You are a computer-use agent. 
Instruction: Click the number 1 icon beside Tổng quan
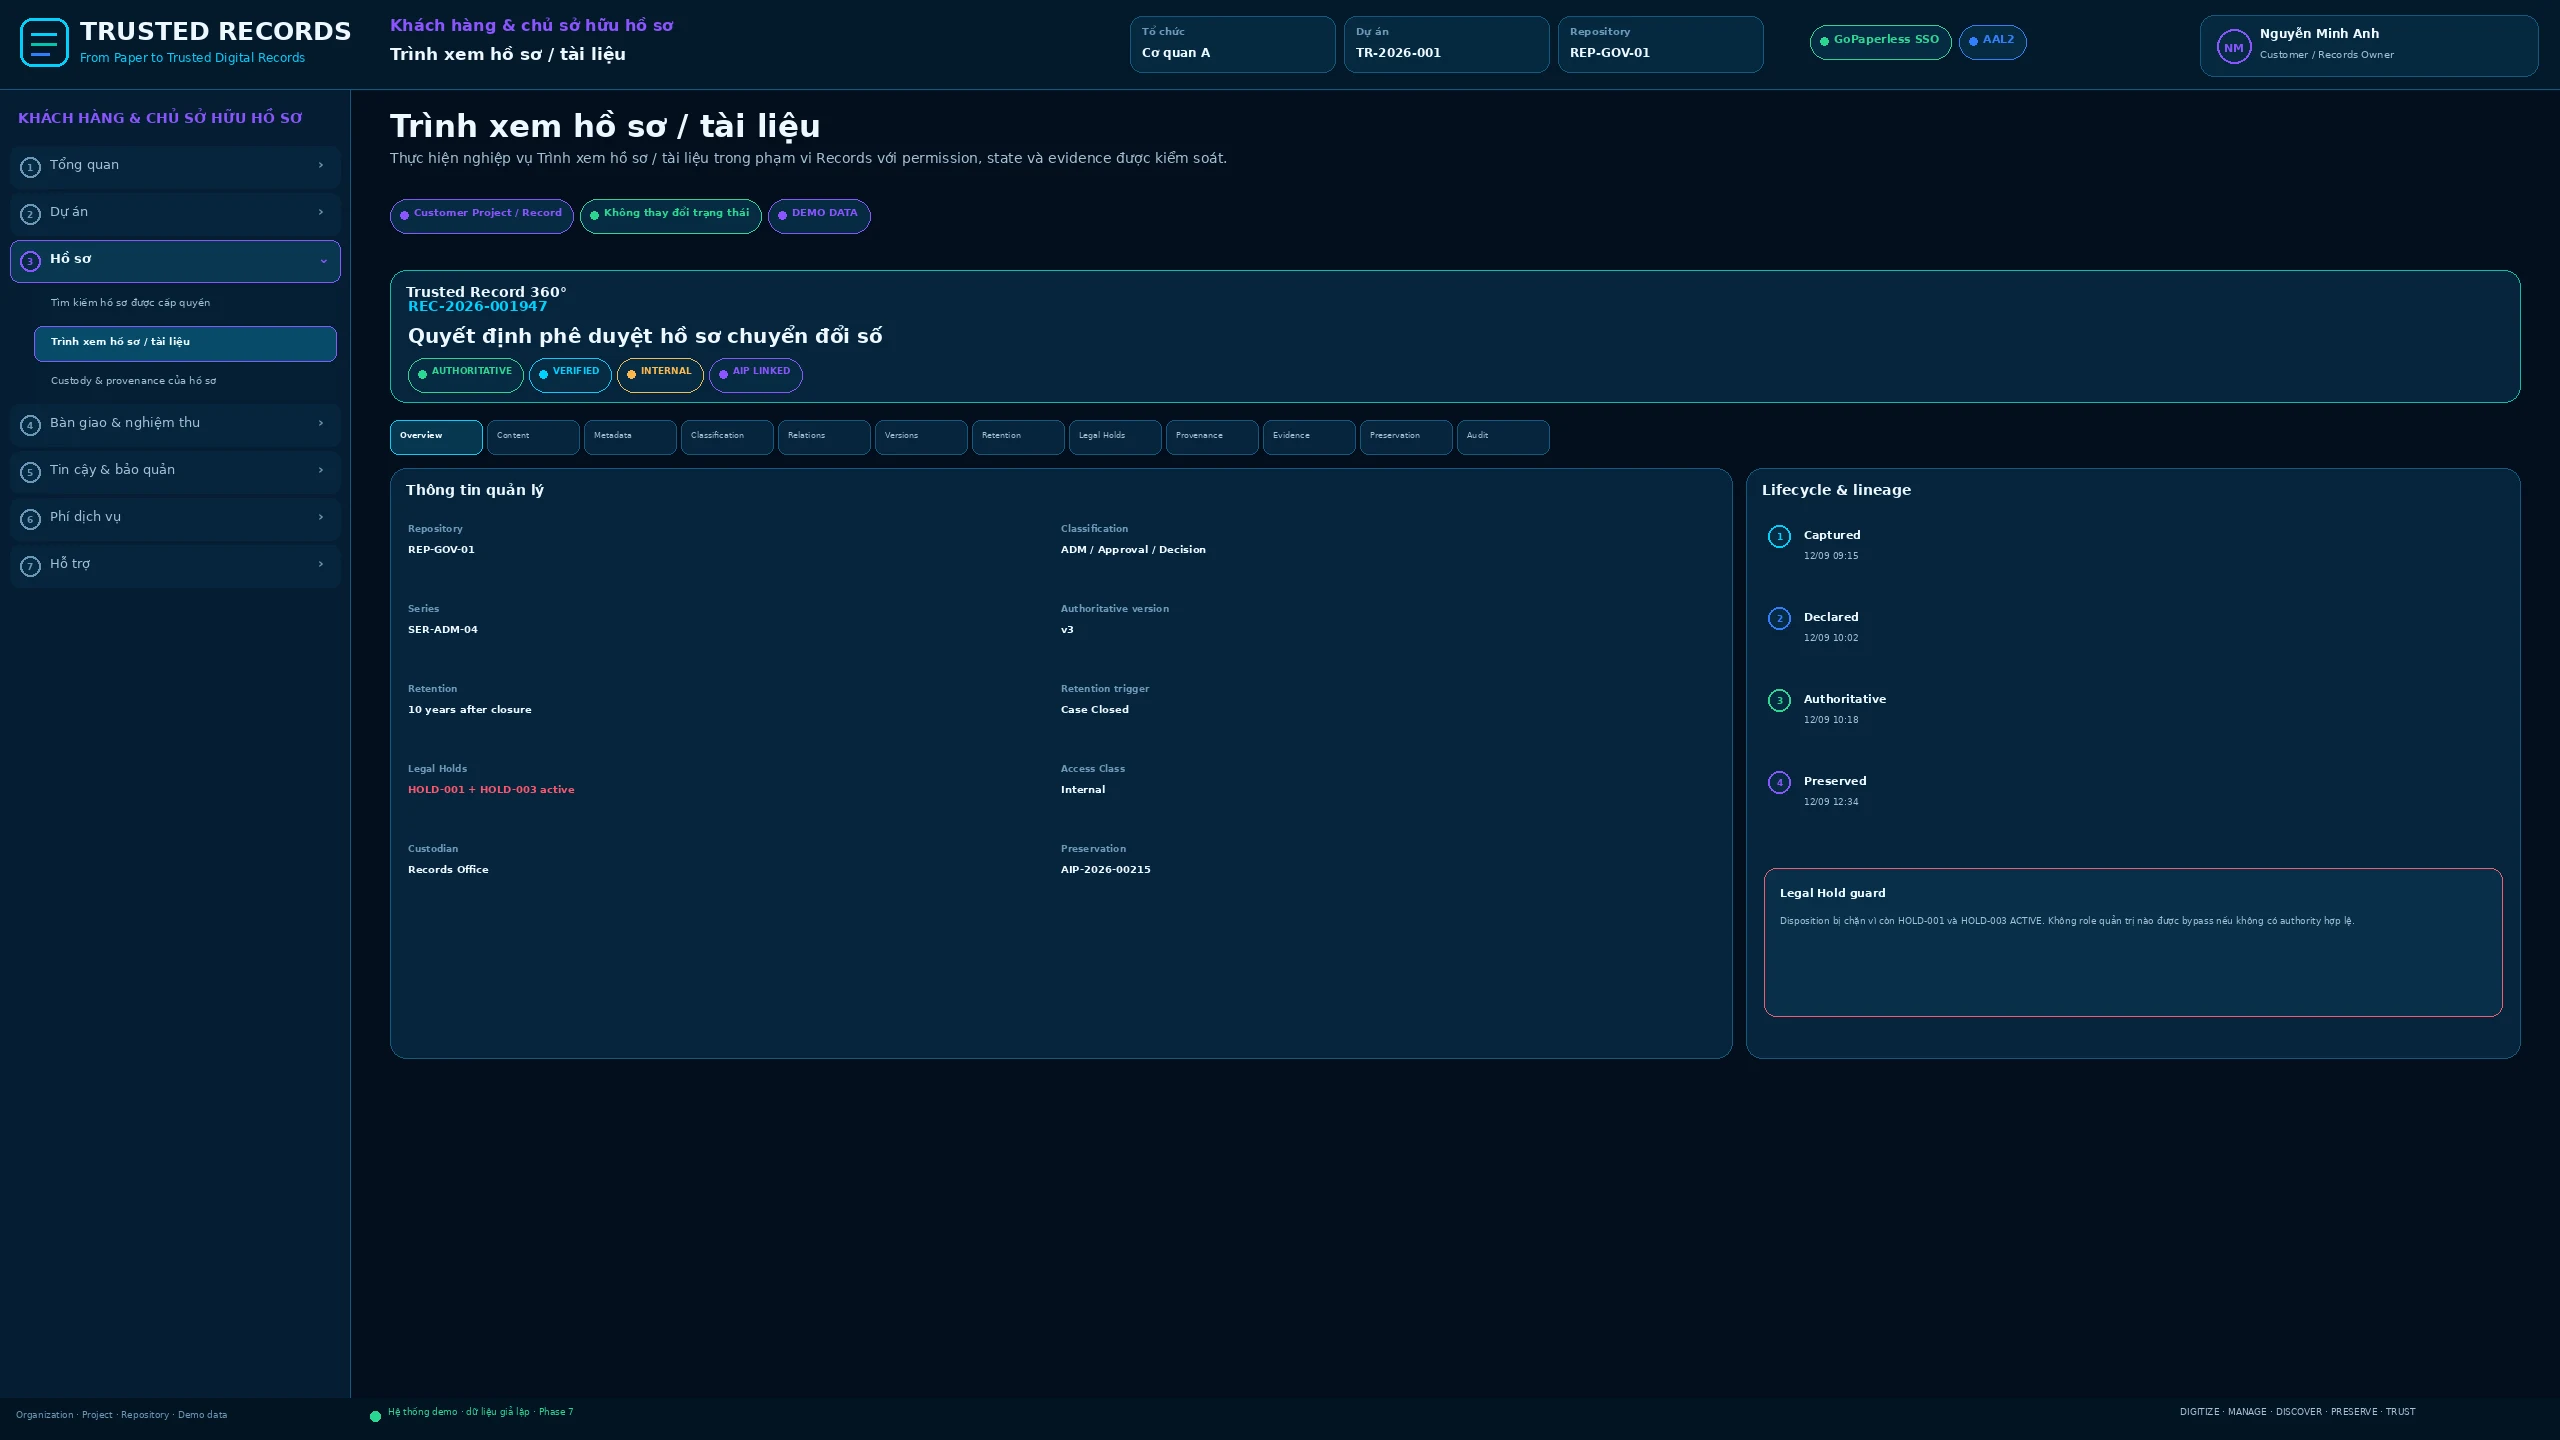click(x=30, y=167)
